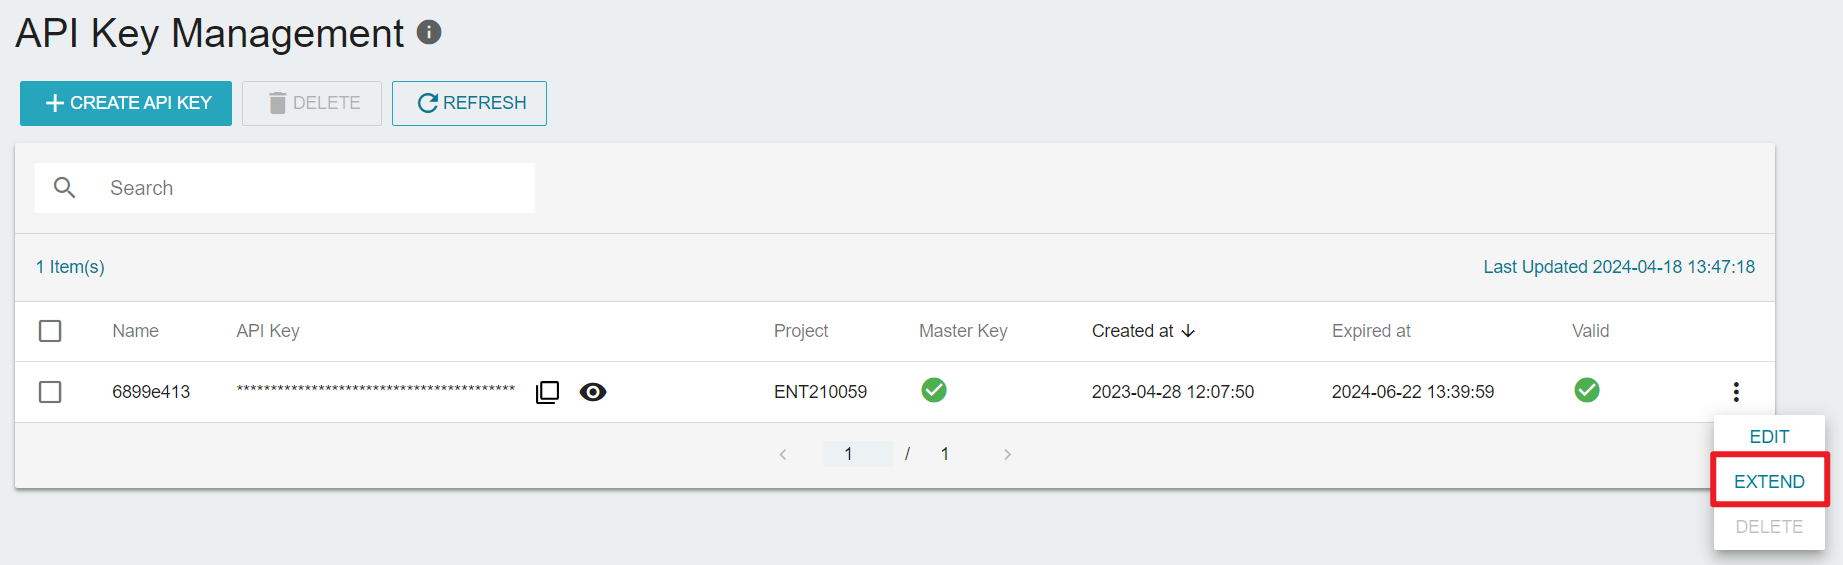Click the current page number field
Image resolution: width=1843 pixels, height=565 pixels.
(857, 454)
